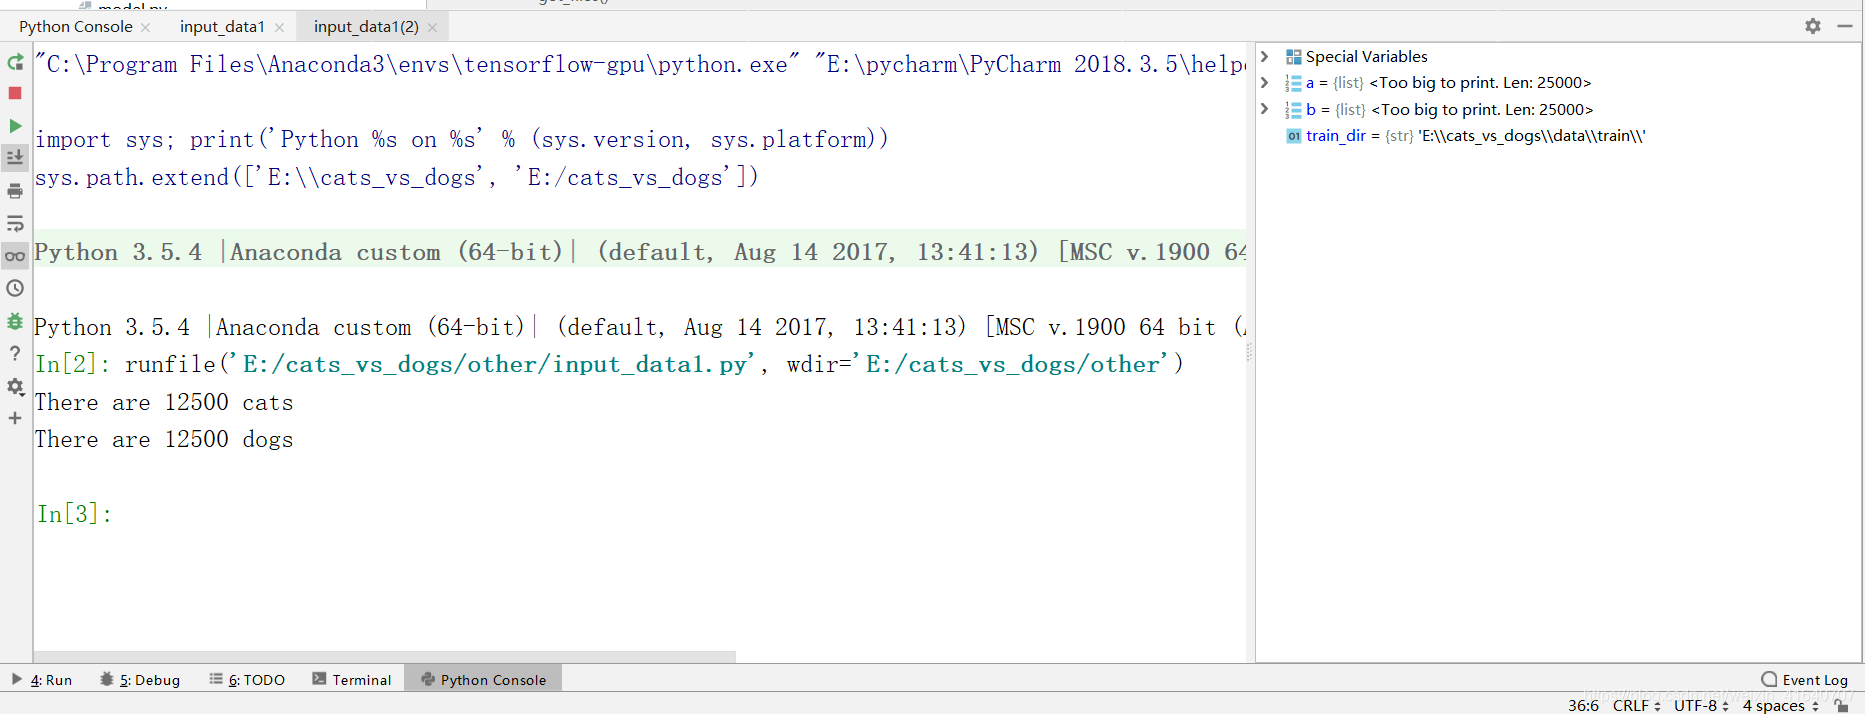Switch to the Python Console tab at top
The width and height of the screenshot is (1865, 714).
click(76, 27)
